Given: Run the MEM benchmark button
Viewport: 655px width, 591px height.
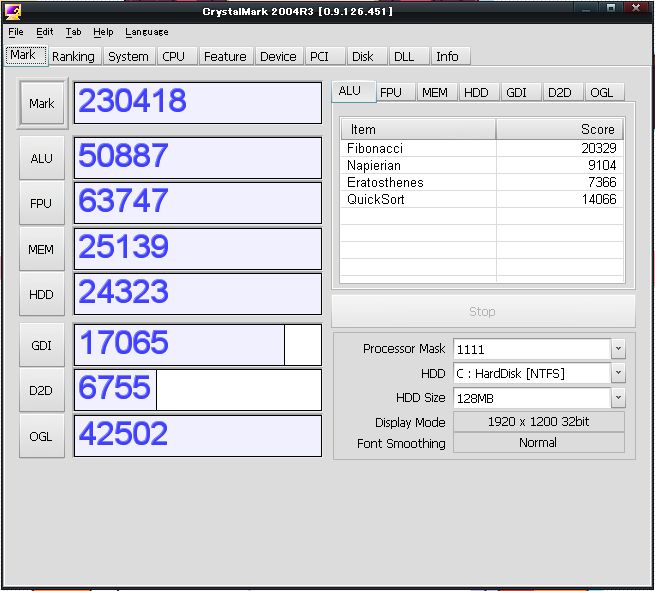Looking at the screenshot, I should pyautogui.click(x=42, y=249).
